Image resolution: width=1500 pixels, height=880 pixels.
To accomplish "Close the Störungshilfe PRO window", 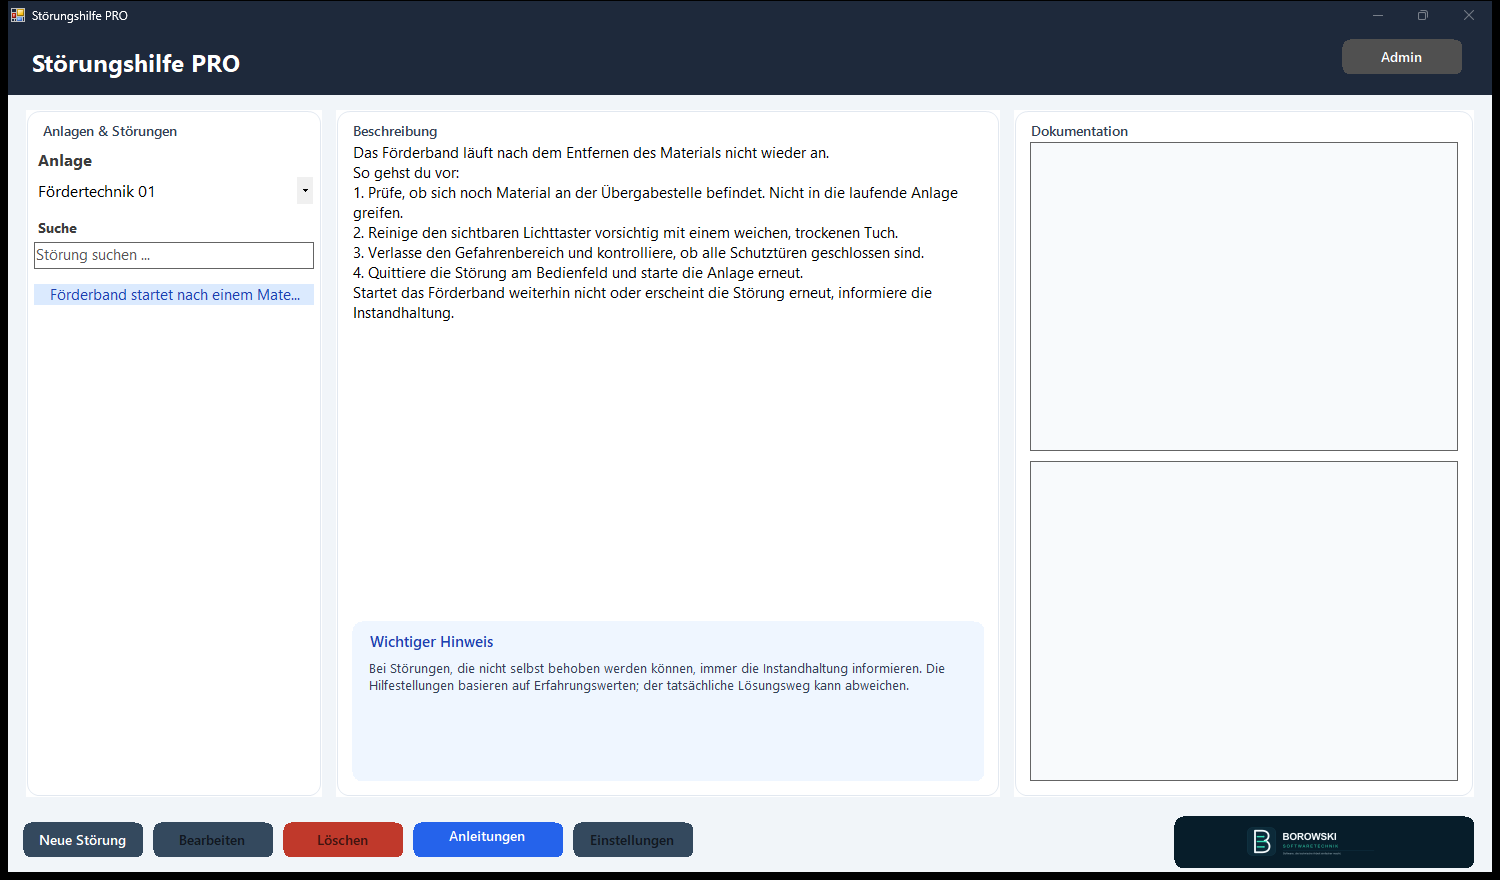I will coord(1469,15).
